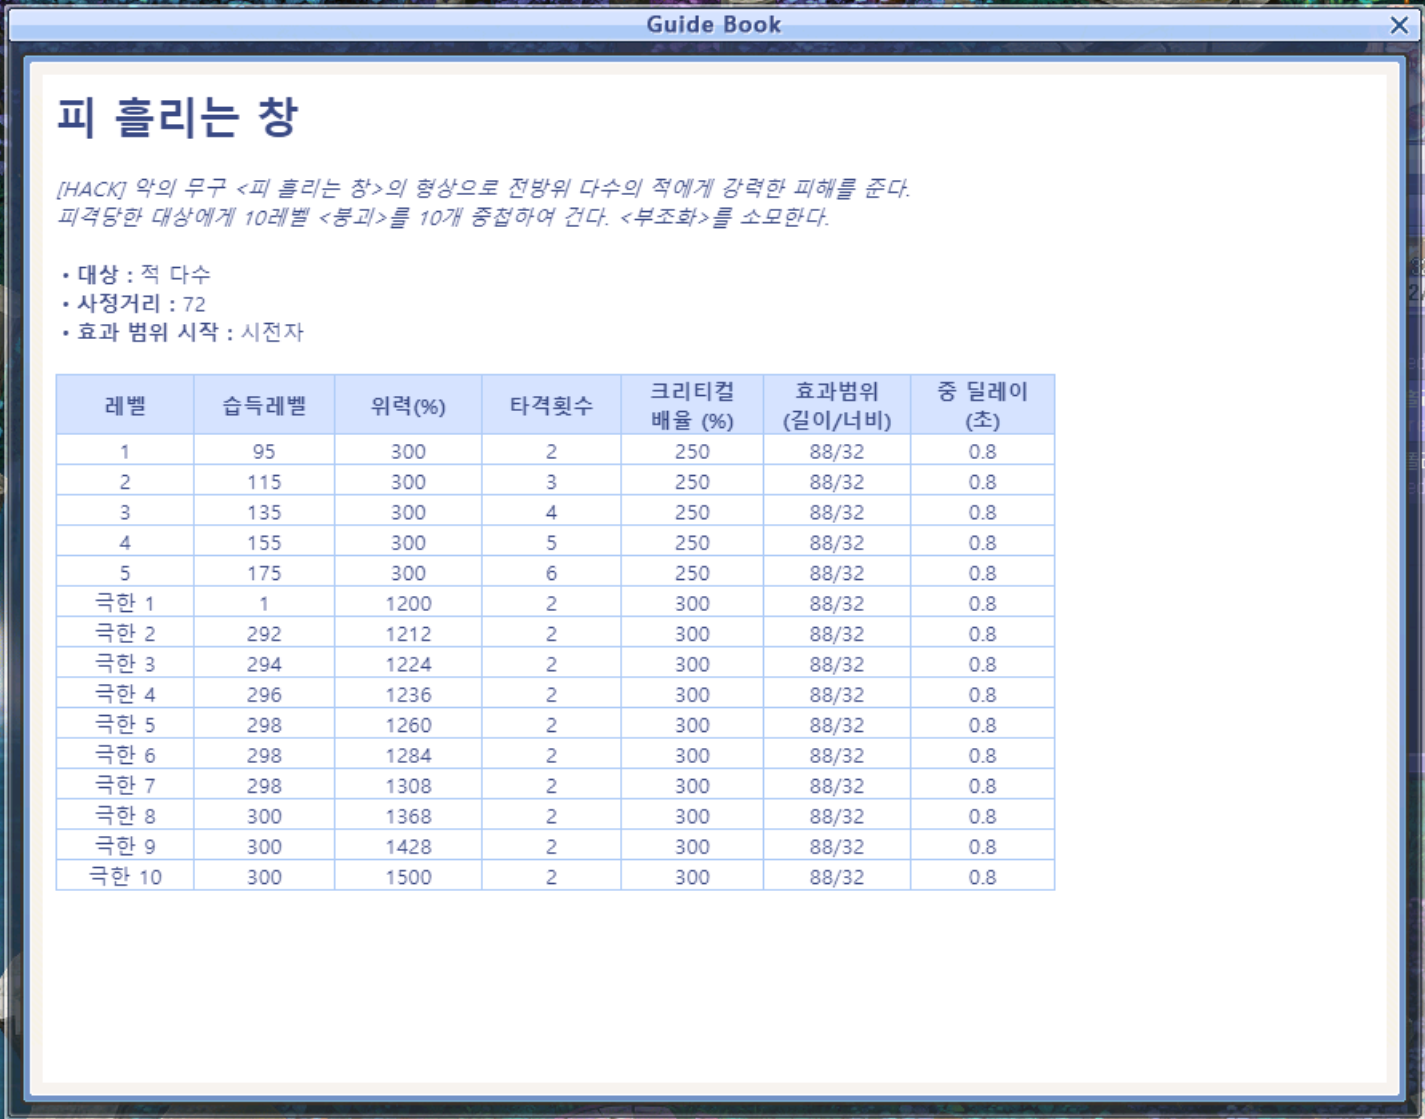Click the 극한 2 level cell

pyautogui.click(x=125, y=634)
